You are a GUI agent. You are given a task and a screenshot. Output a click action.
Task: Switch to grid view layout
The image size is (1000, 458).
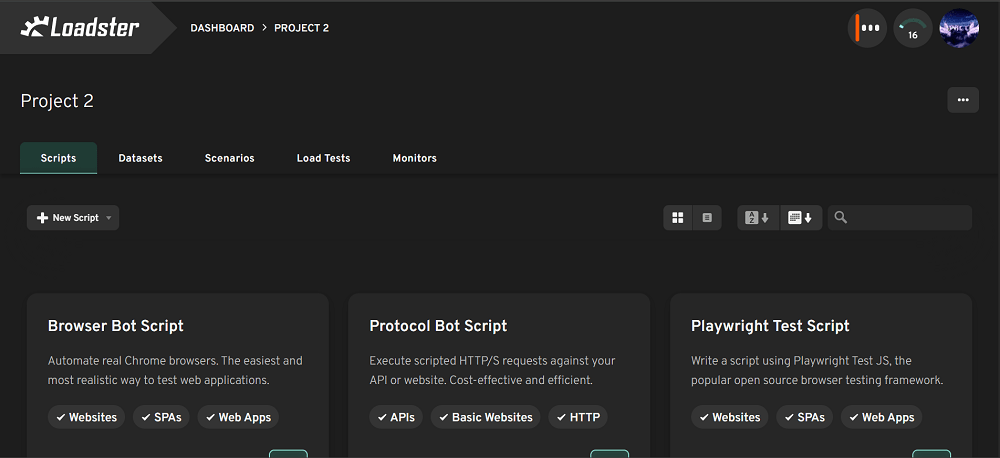pos(678,218)
